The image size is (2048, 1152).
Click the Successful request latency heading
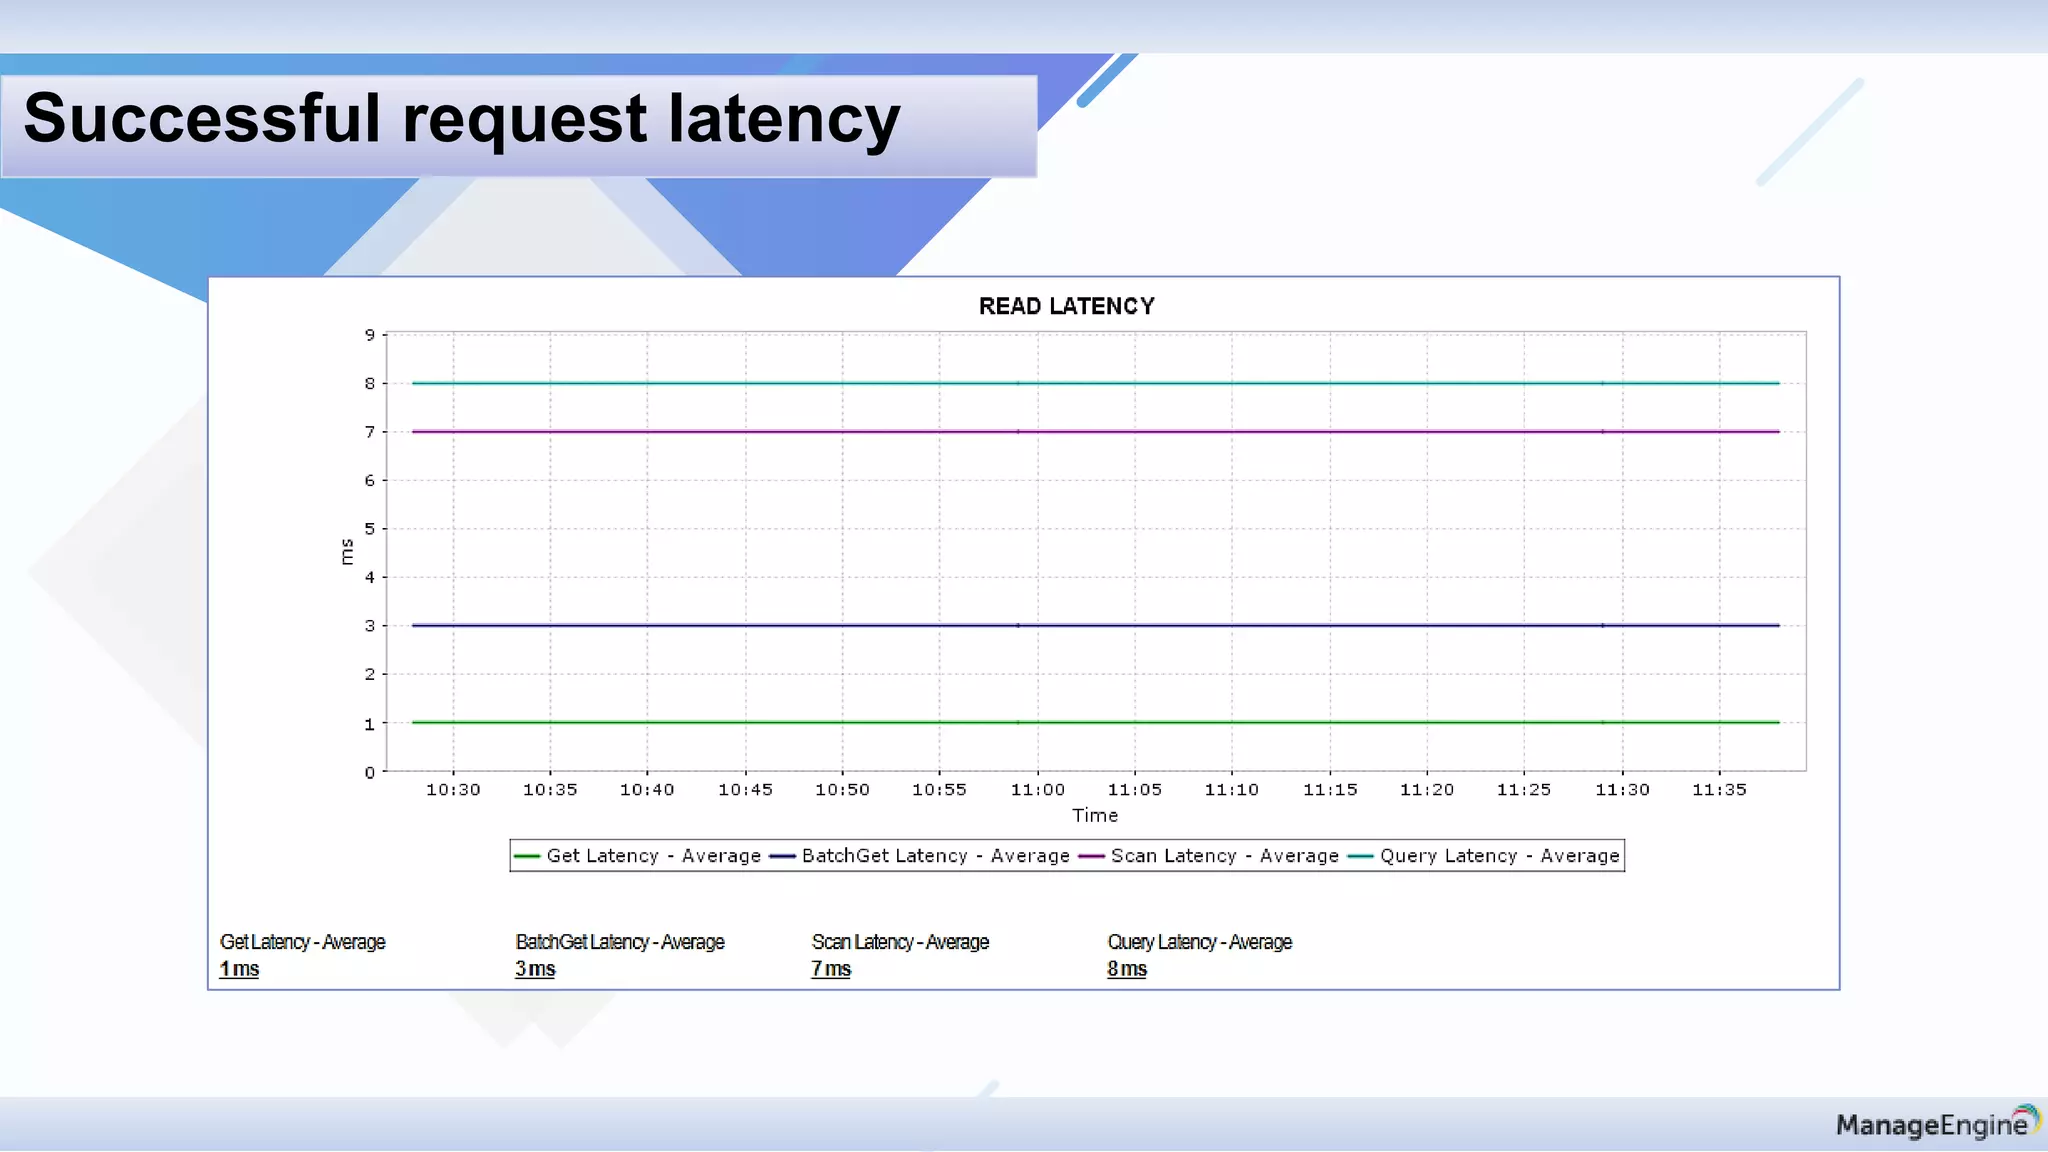(x=462, y=120)
